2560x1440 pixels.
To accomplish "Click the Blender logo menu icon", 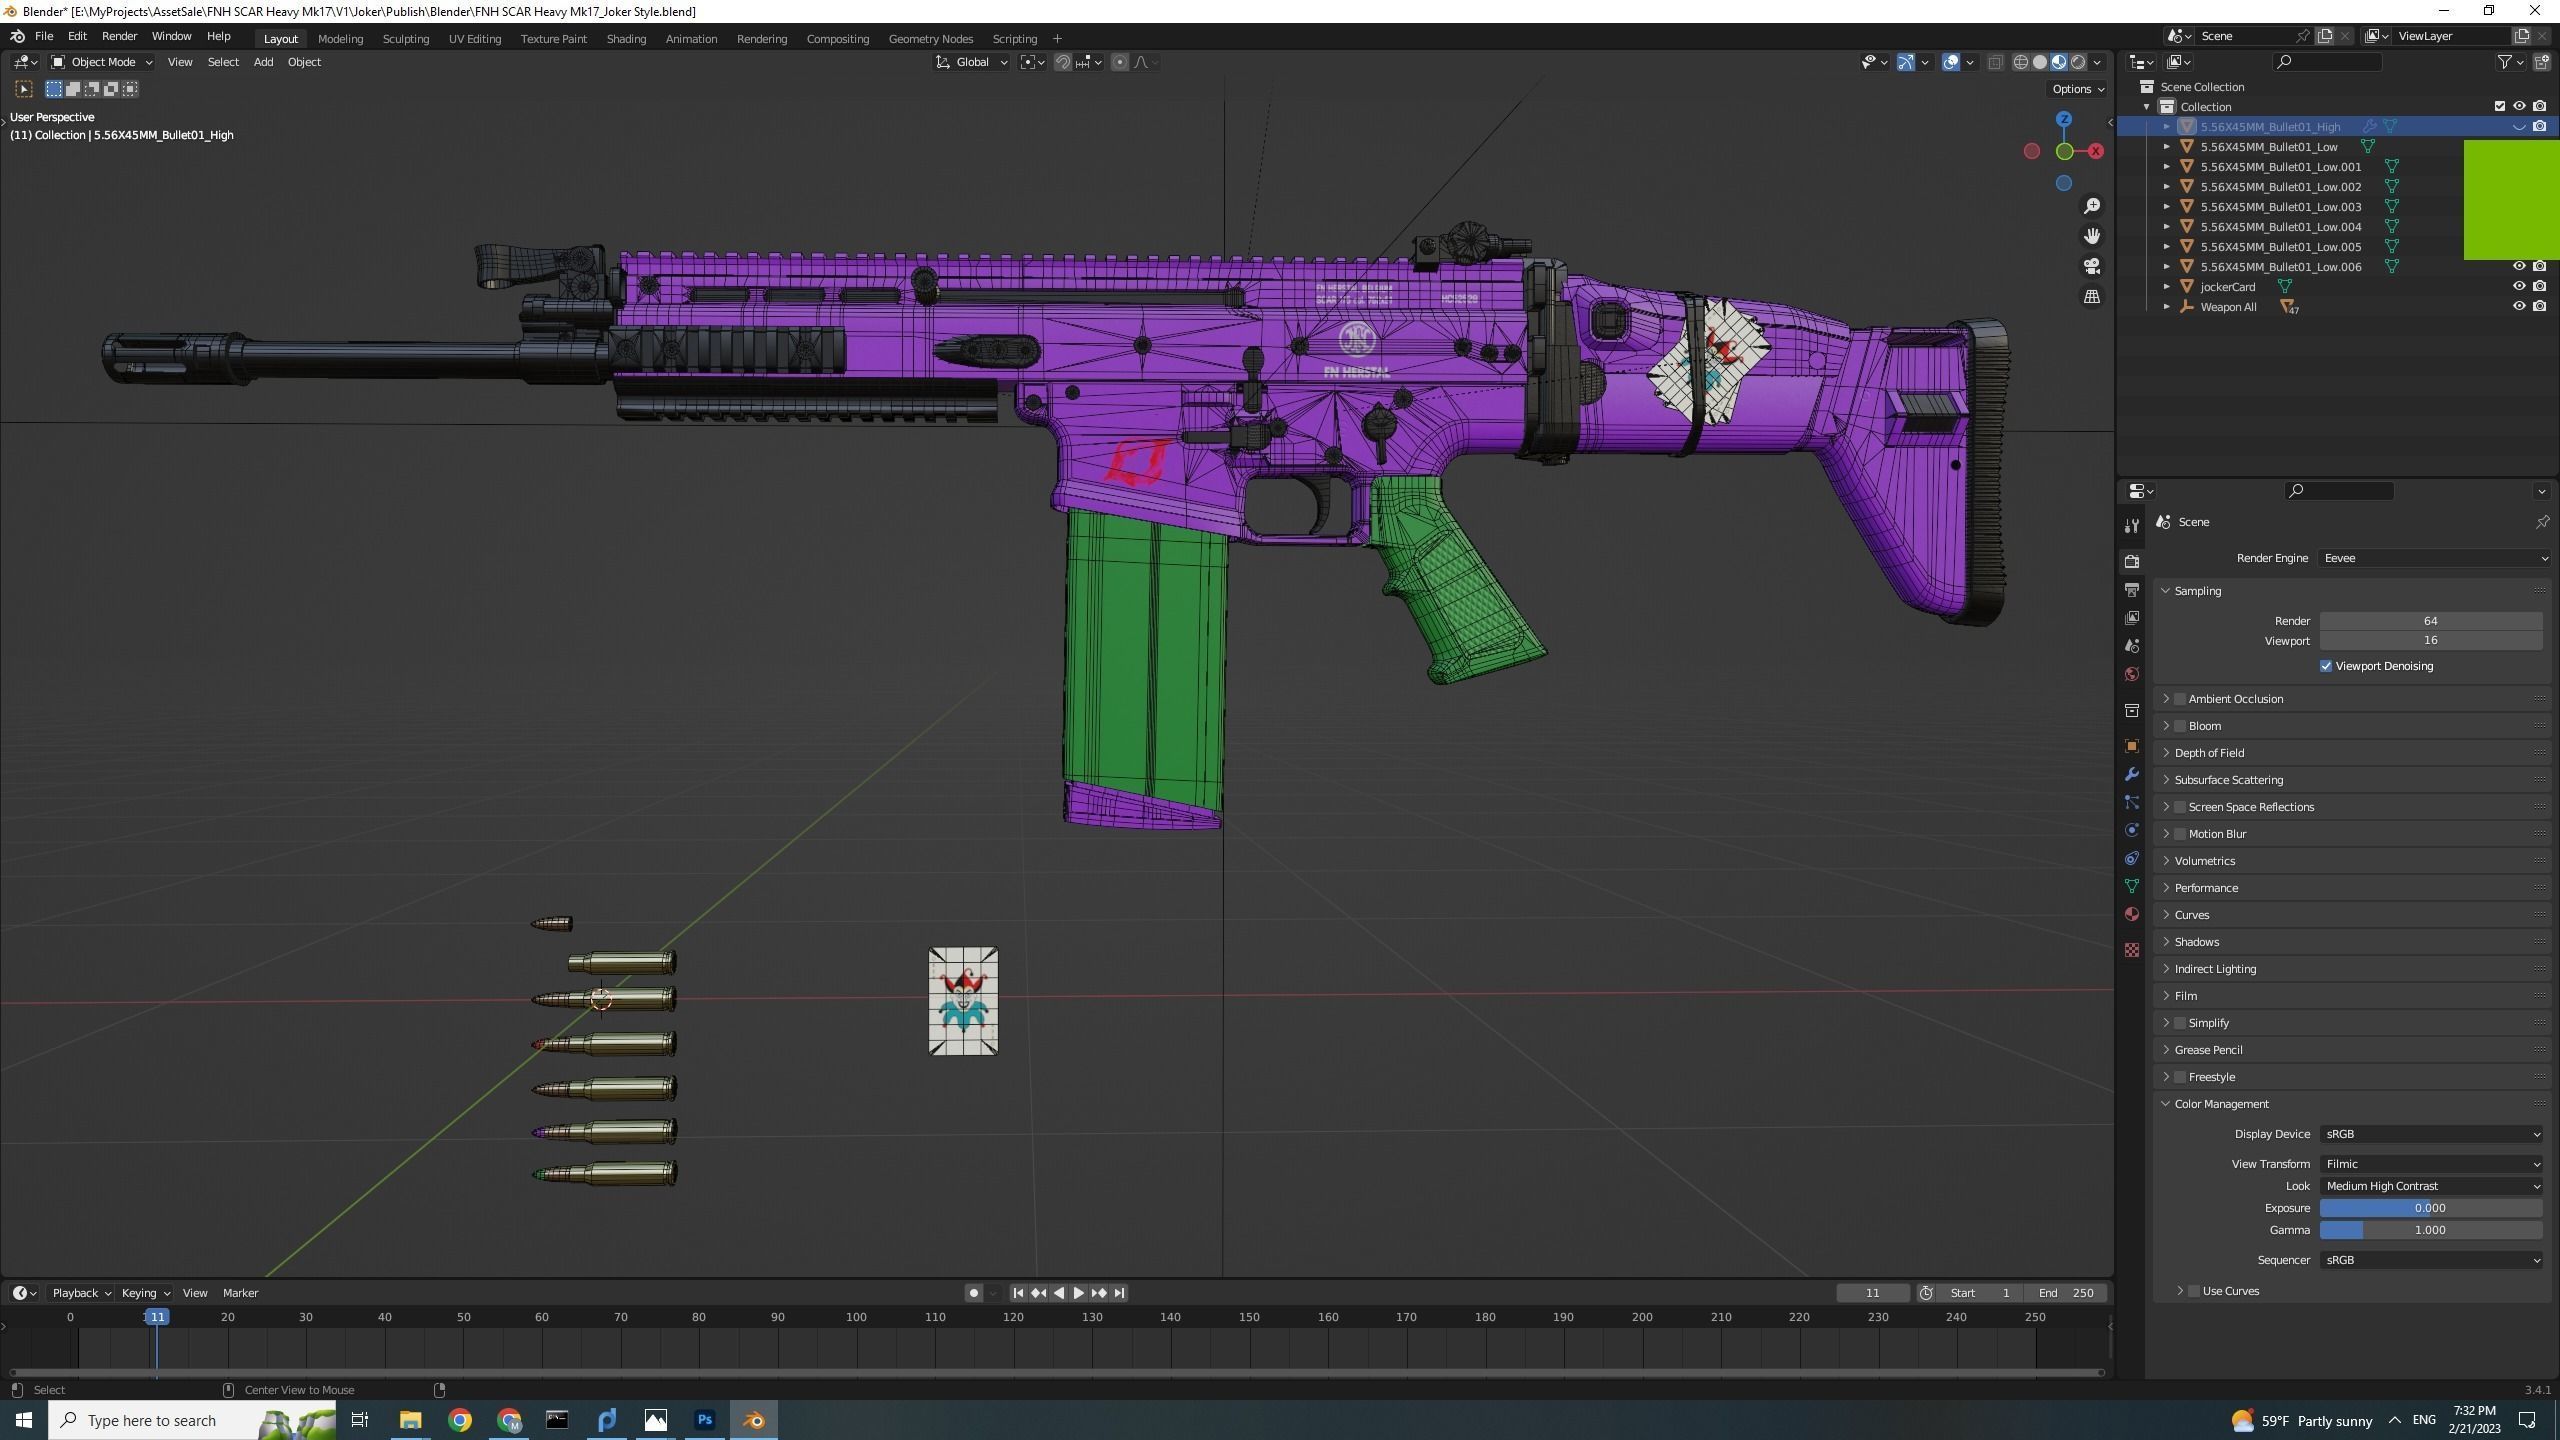I will (x=17, y=36).
